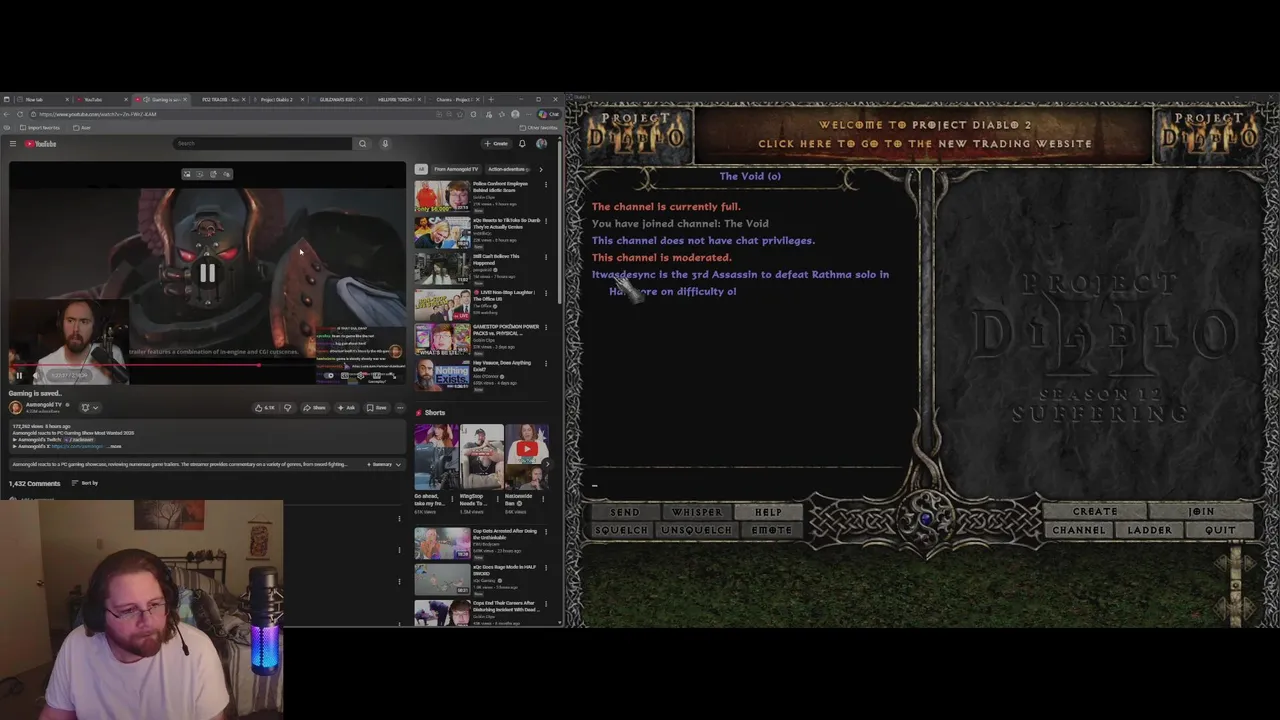
Task: Save the video to a playlist
Action: (x=376, y=408)
